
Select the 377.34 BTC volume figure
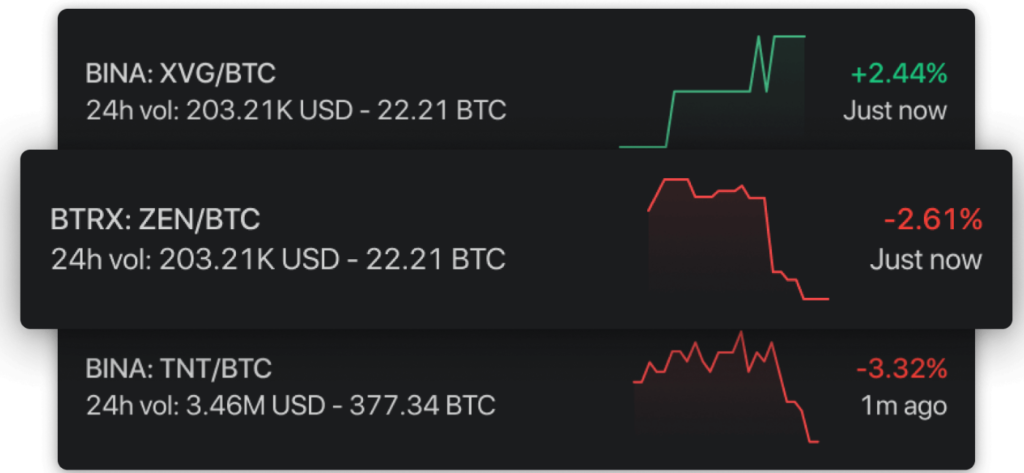point(422,406)
